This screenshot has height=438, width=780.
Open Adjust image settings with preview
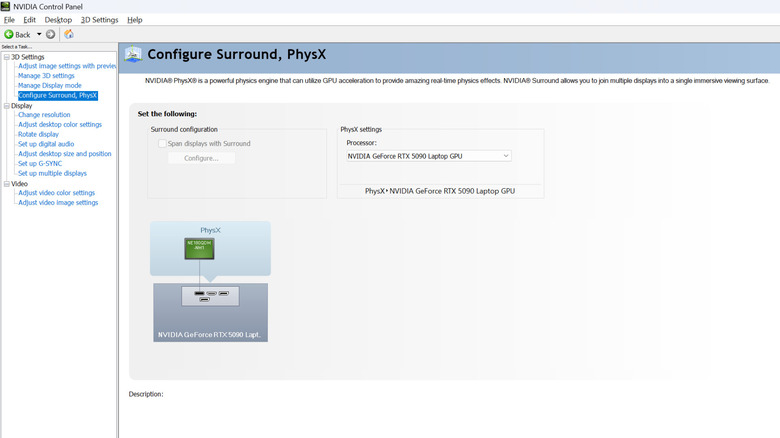67,66
